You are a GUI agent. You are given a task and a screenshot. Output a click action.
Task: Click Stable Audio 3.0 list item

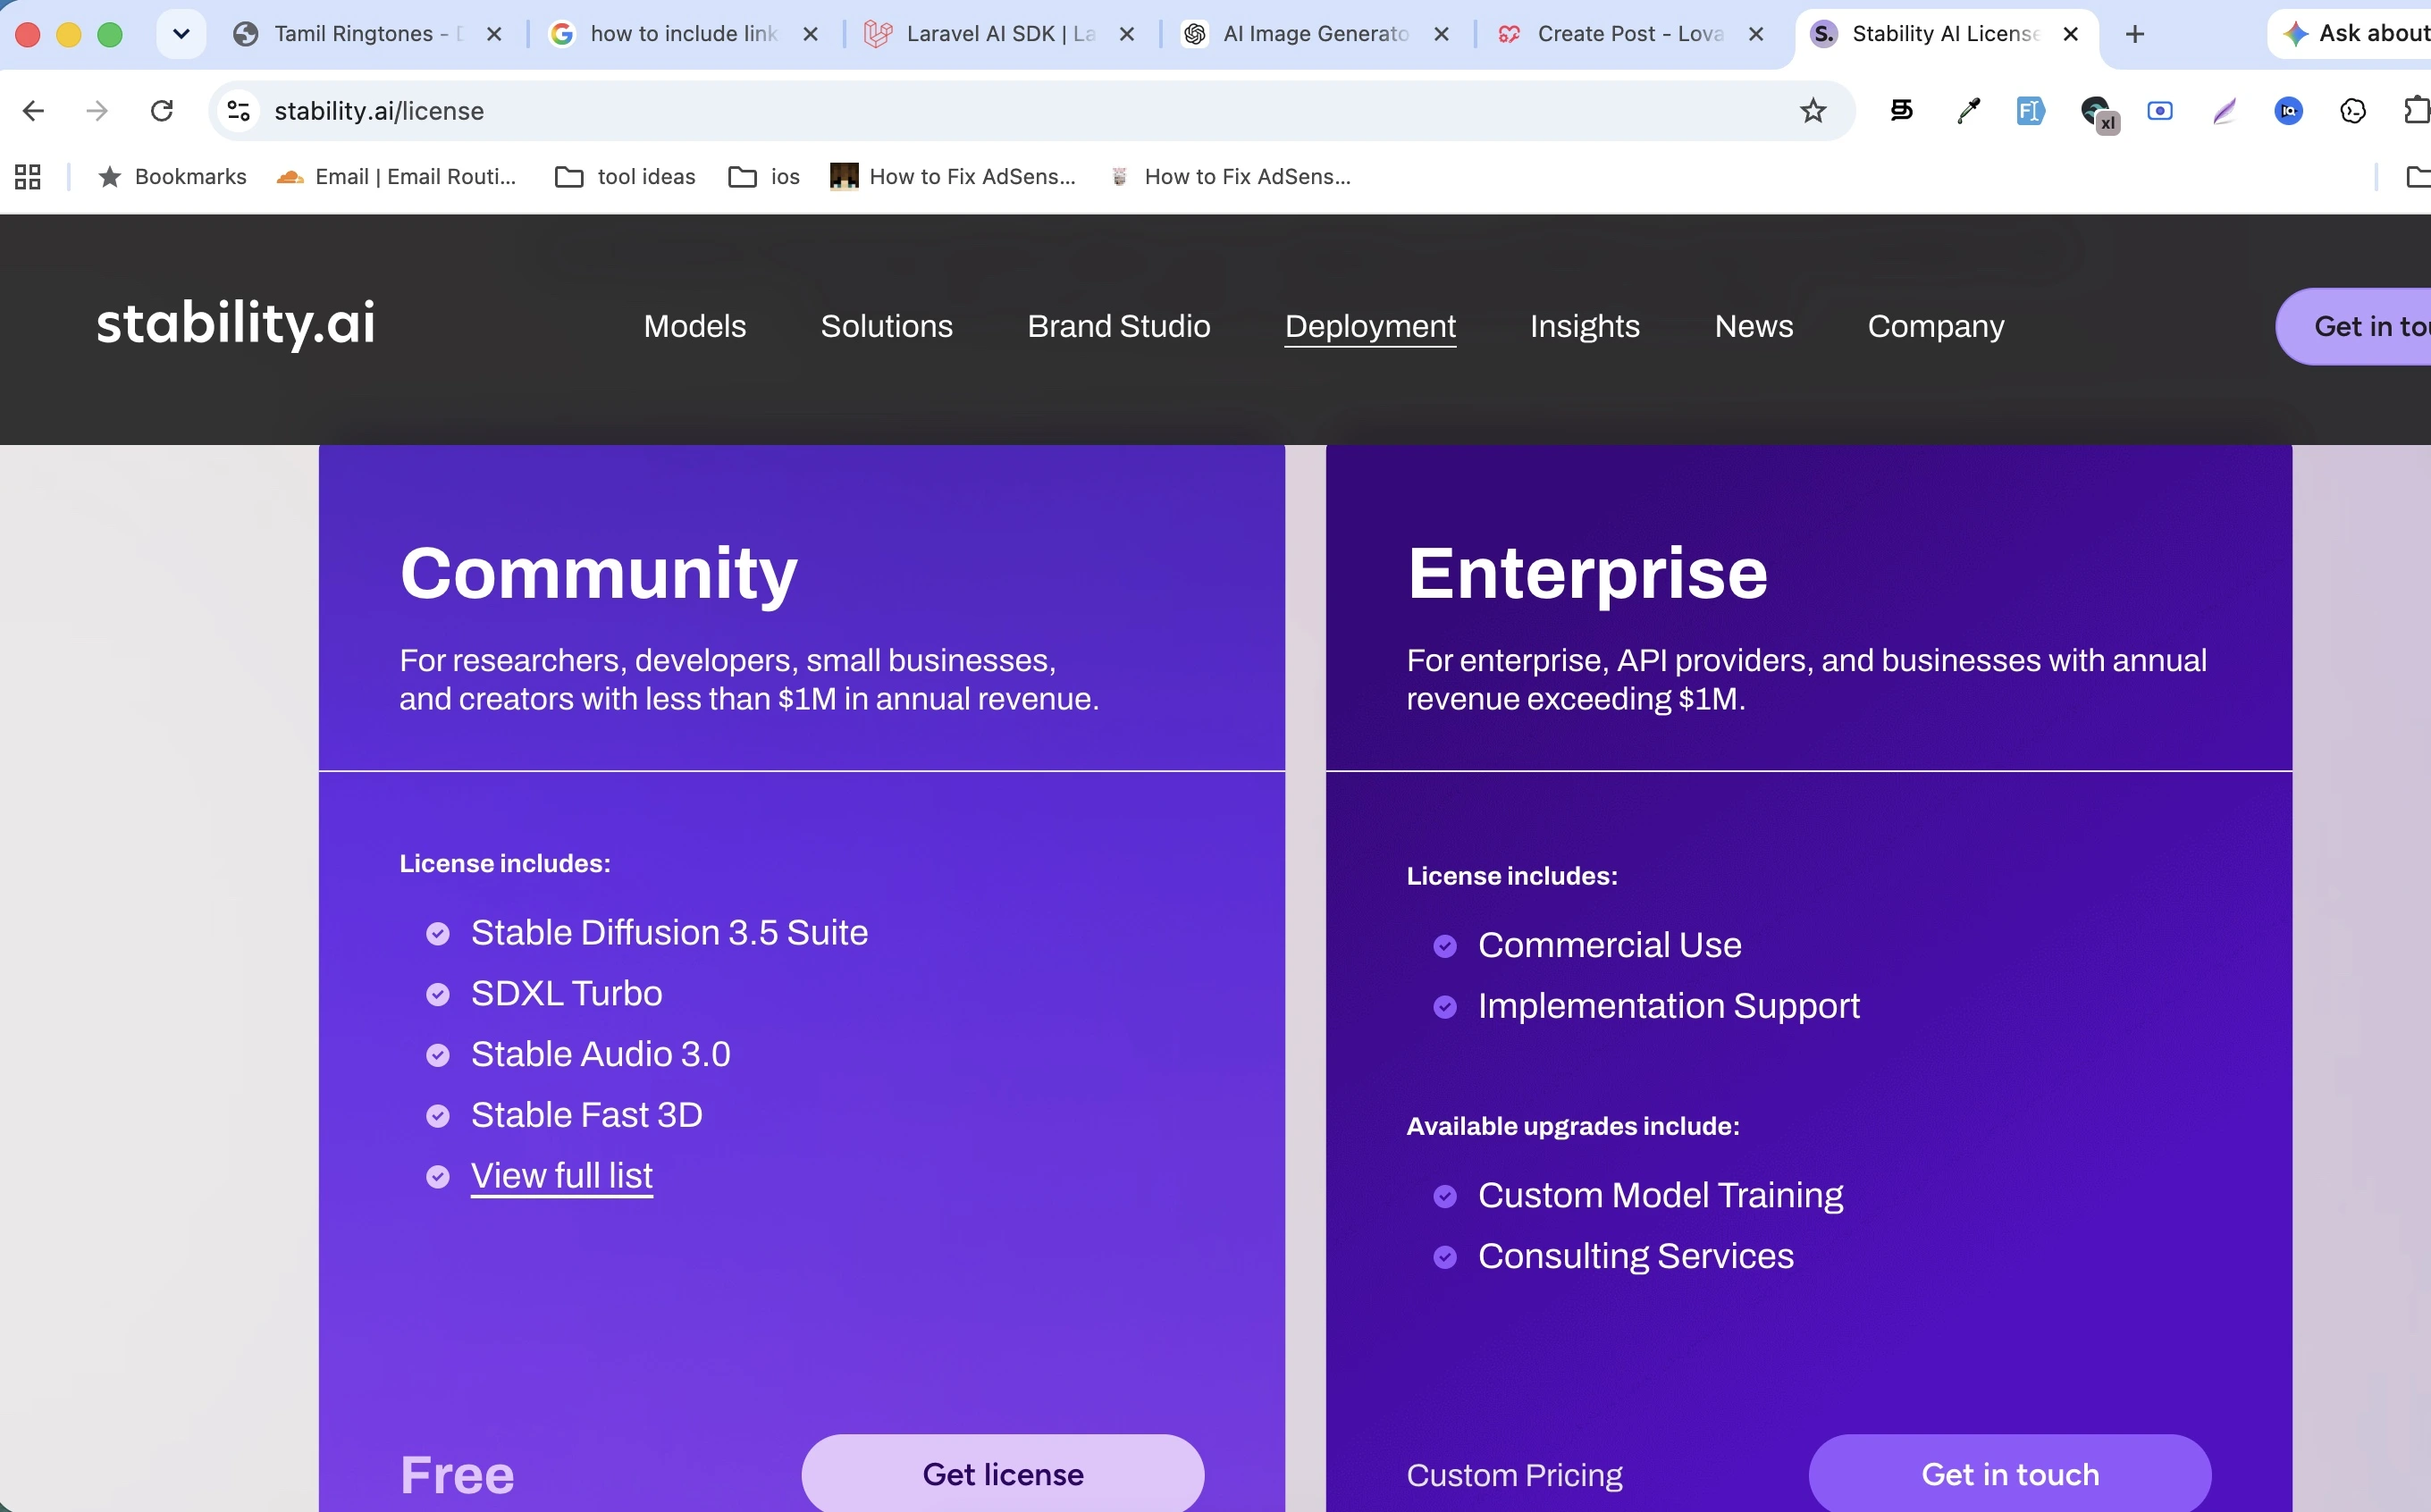tap(600, 1054)
